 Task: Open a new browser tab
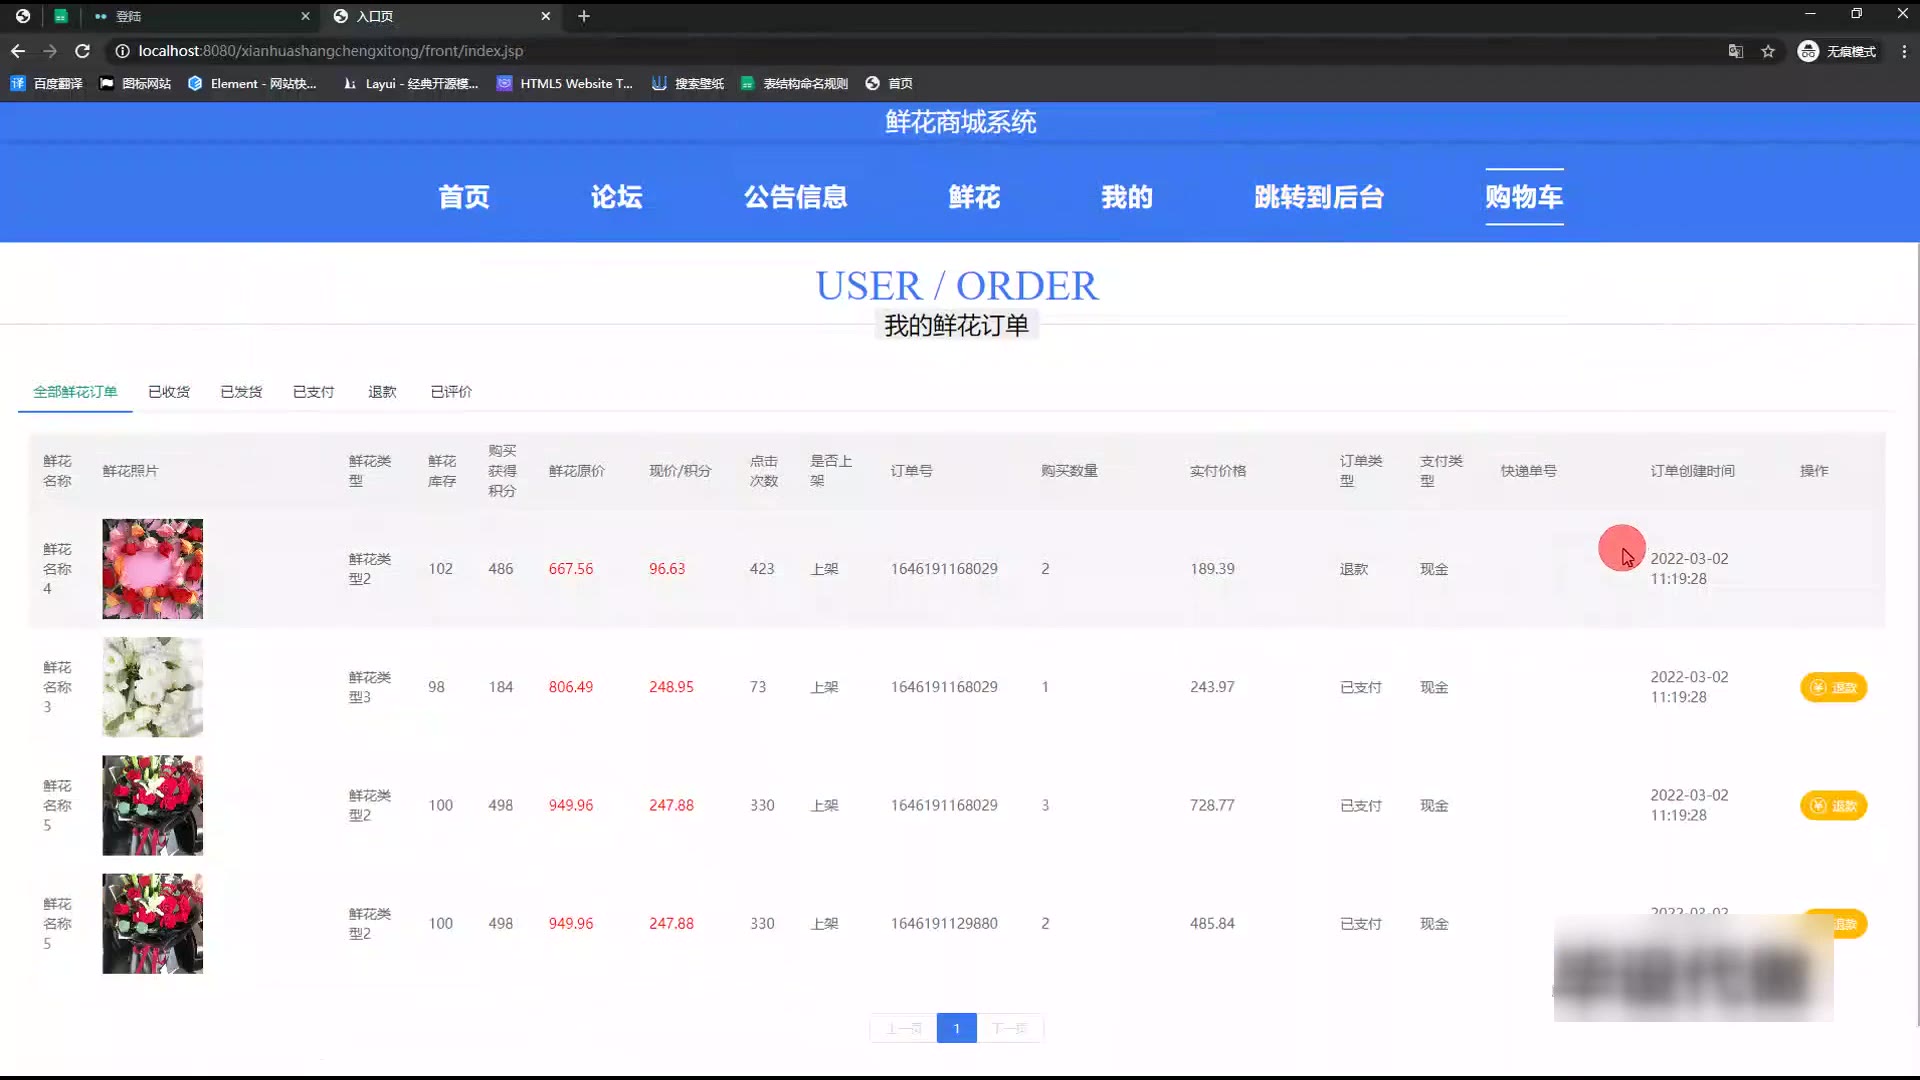coord(584,16)
